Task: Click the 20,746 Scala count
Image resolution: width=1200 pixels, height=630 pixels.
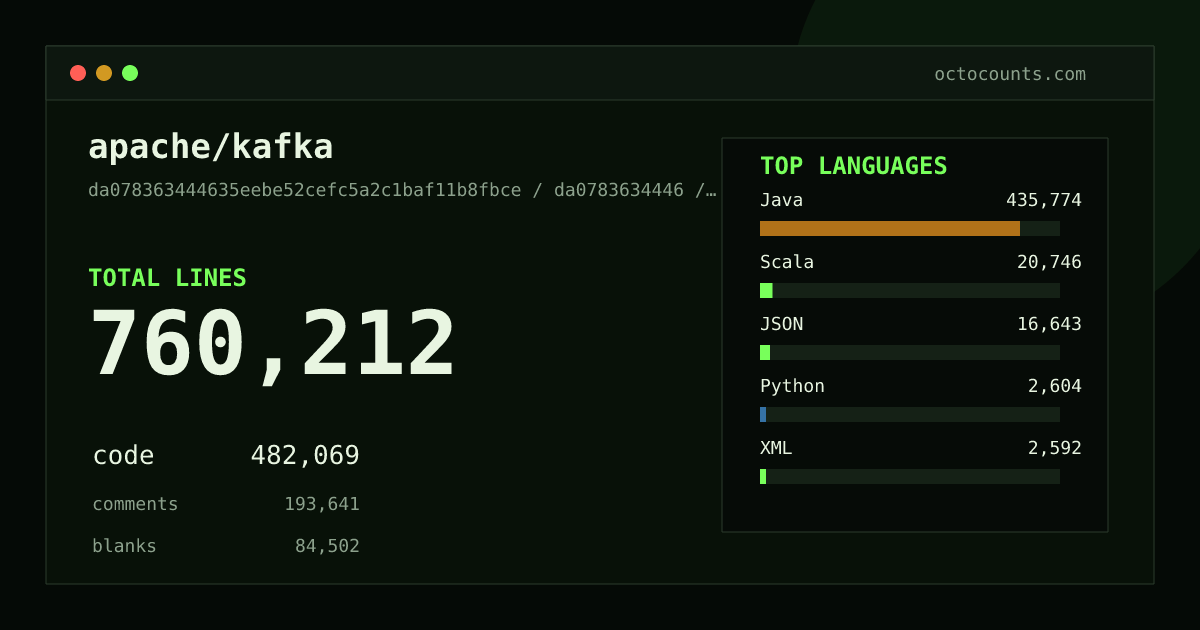Action: pos(1049,262)
